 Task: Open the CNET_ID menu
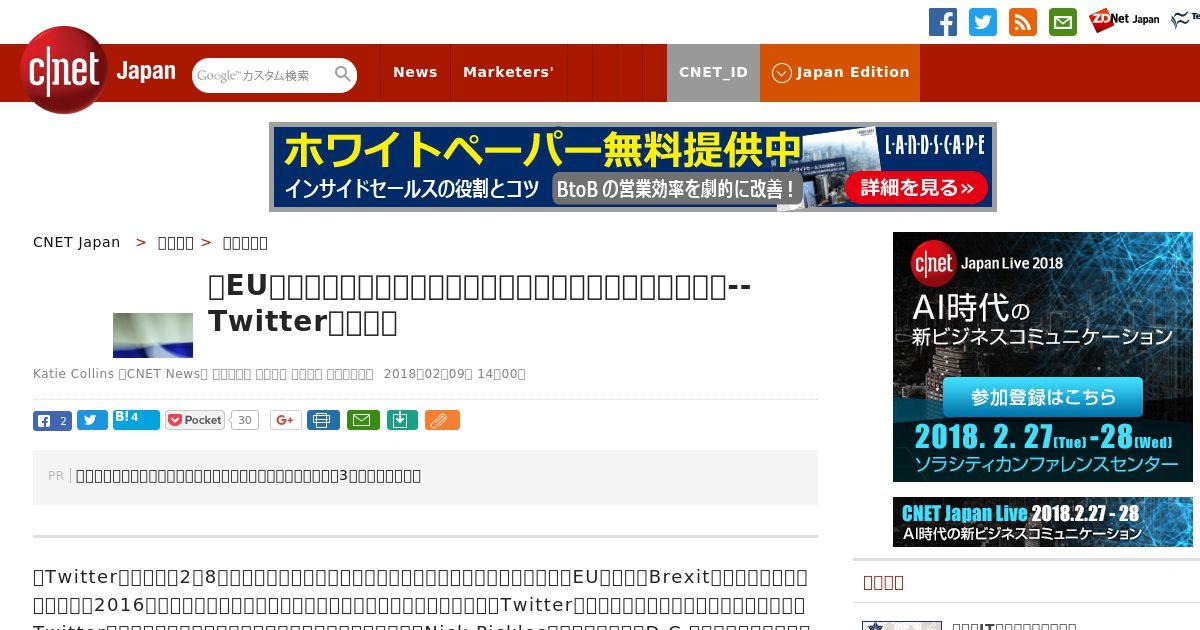click(x=713, y=72)
